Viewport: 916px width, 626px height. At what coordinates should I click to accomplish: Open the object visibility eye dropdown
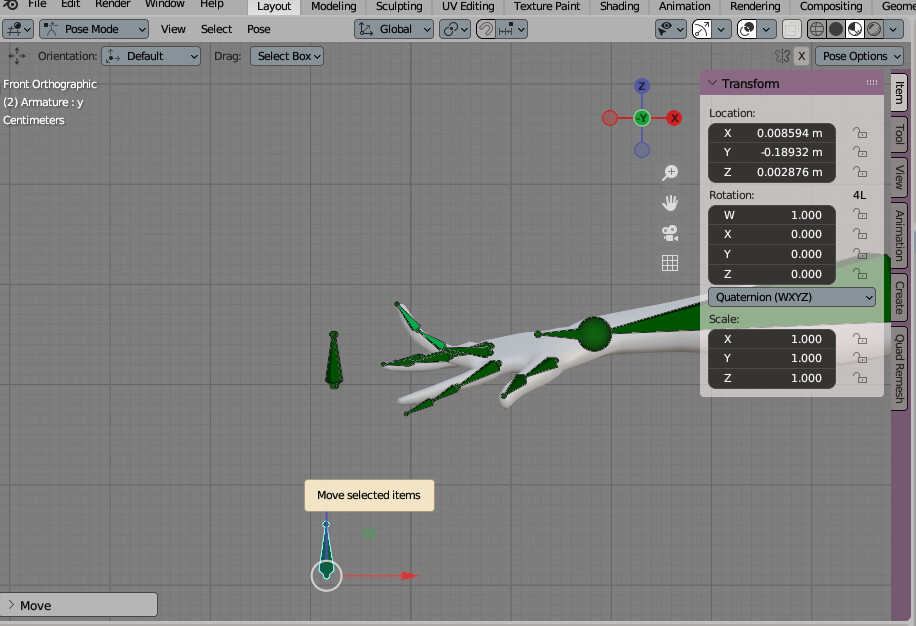pyautogui.click(x=670, y=29)
